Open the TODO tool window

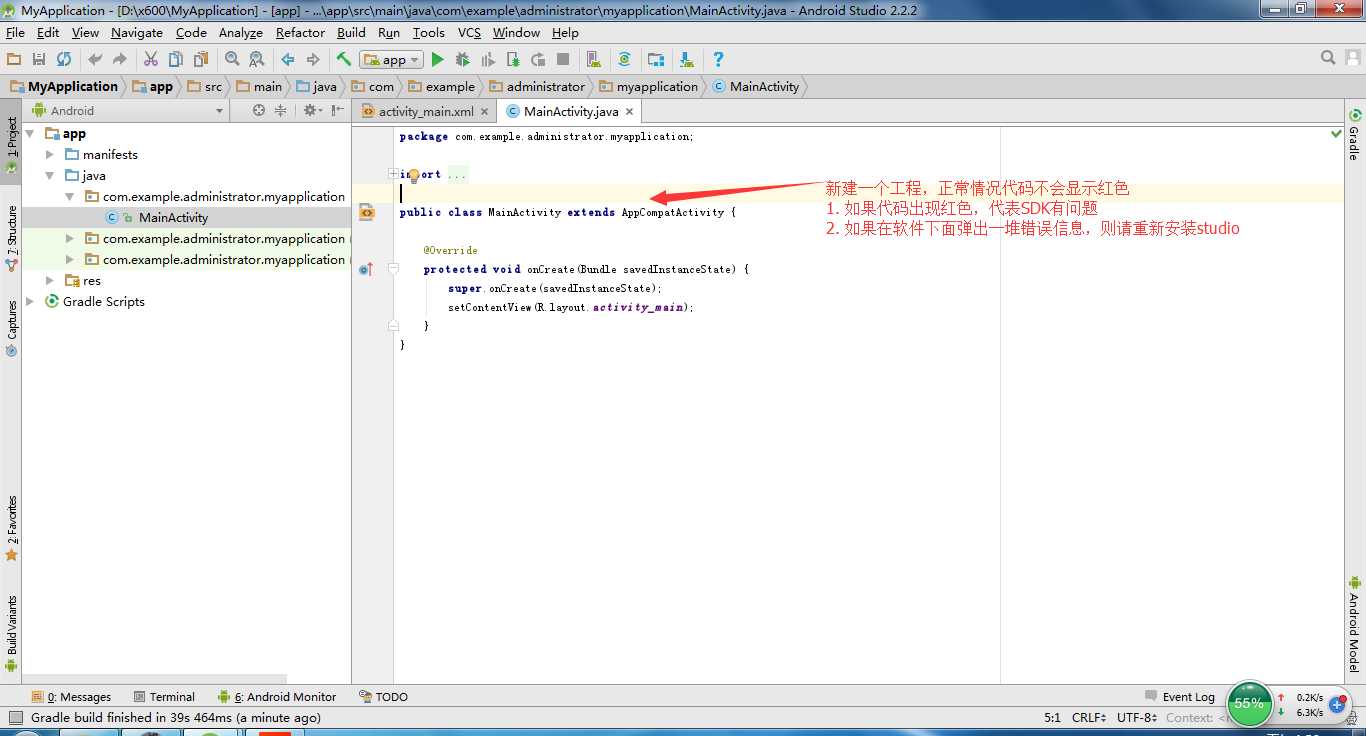(x=384, y=697)
